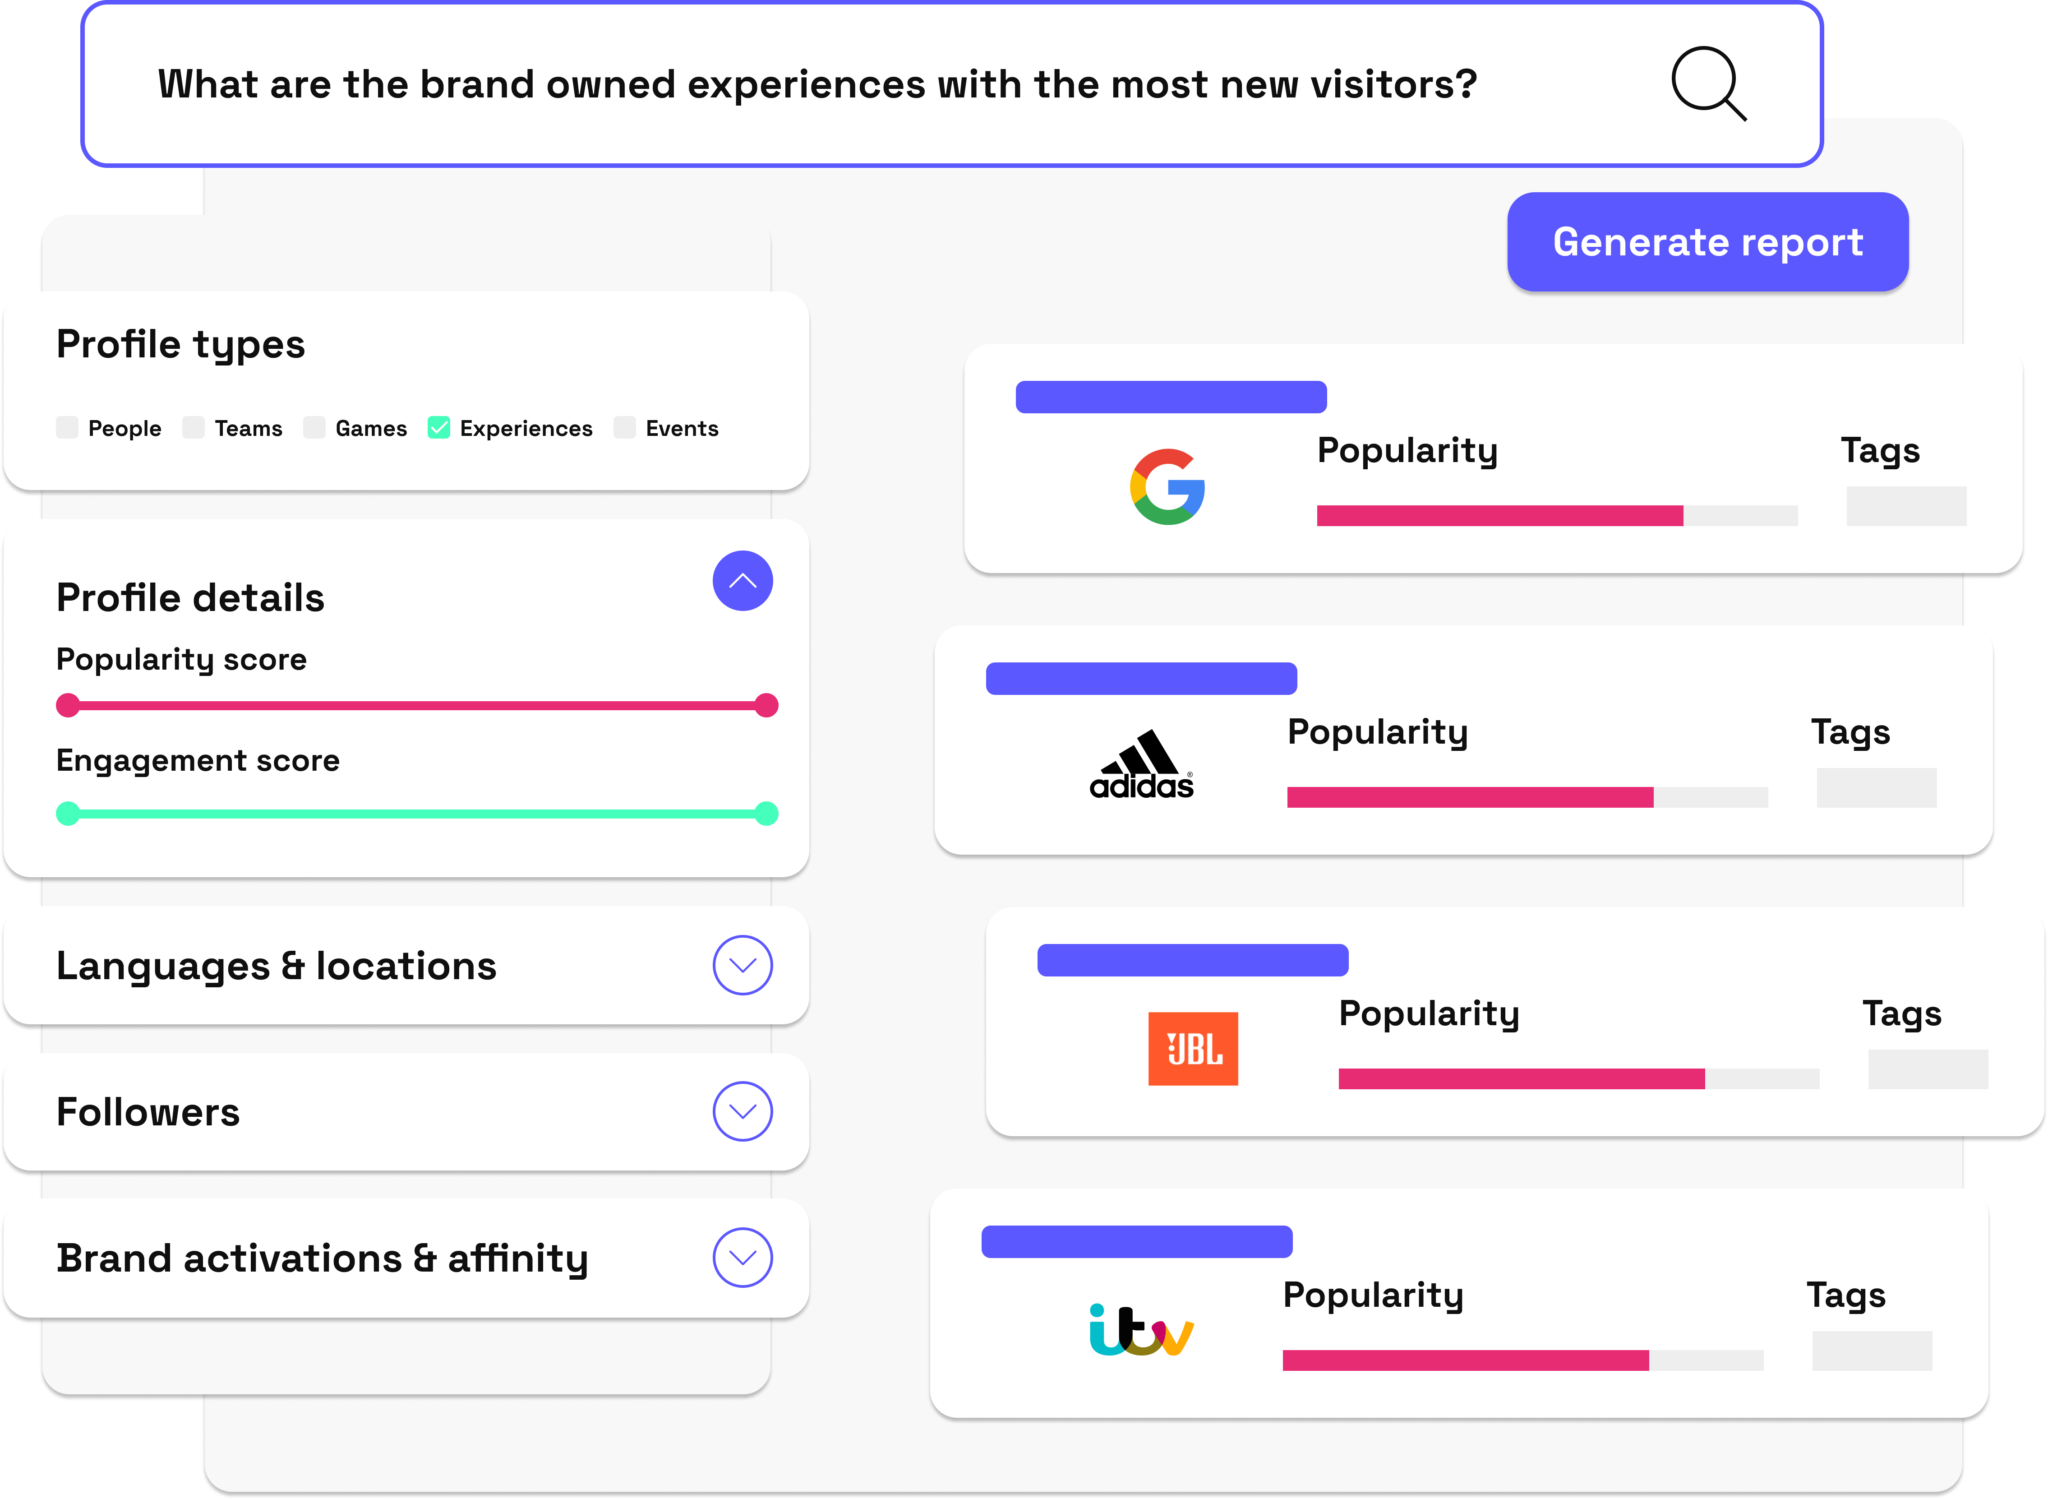Expand the Followers section
The image size is (2048, 1499).
click(x=742, y=1111)
